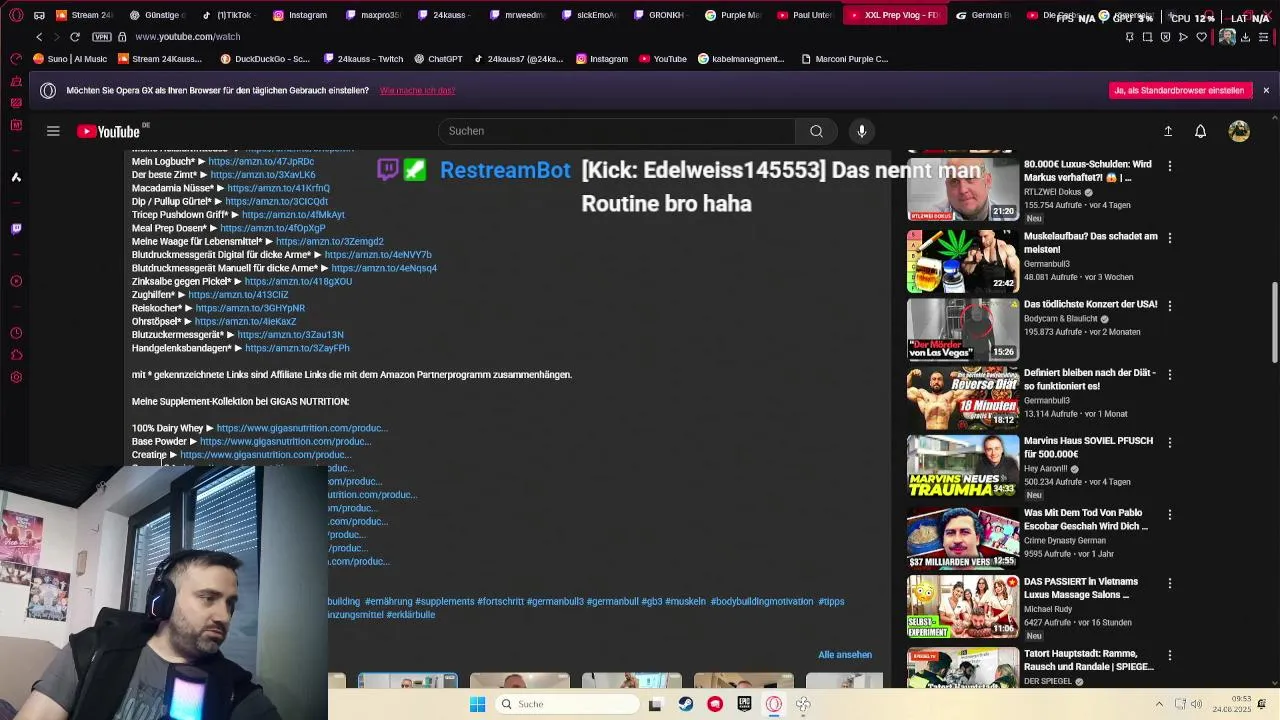This screenshot has height=720, width=1280.
Task: Click the YouTube search magnifier button
Action: point(816,131)
